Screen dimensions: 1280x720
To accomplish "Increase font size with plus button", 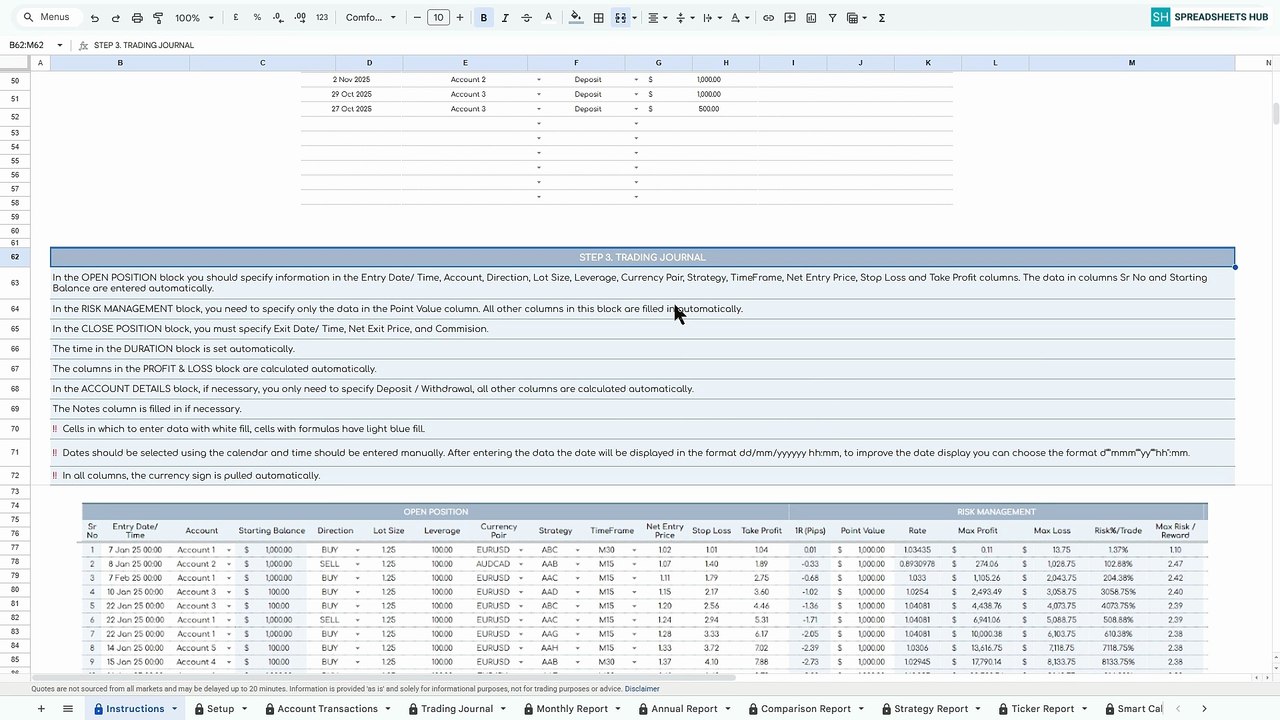I will coord(460,18).
